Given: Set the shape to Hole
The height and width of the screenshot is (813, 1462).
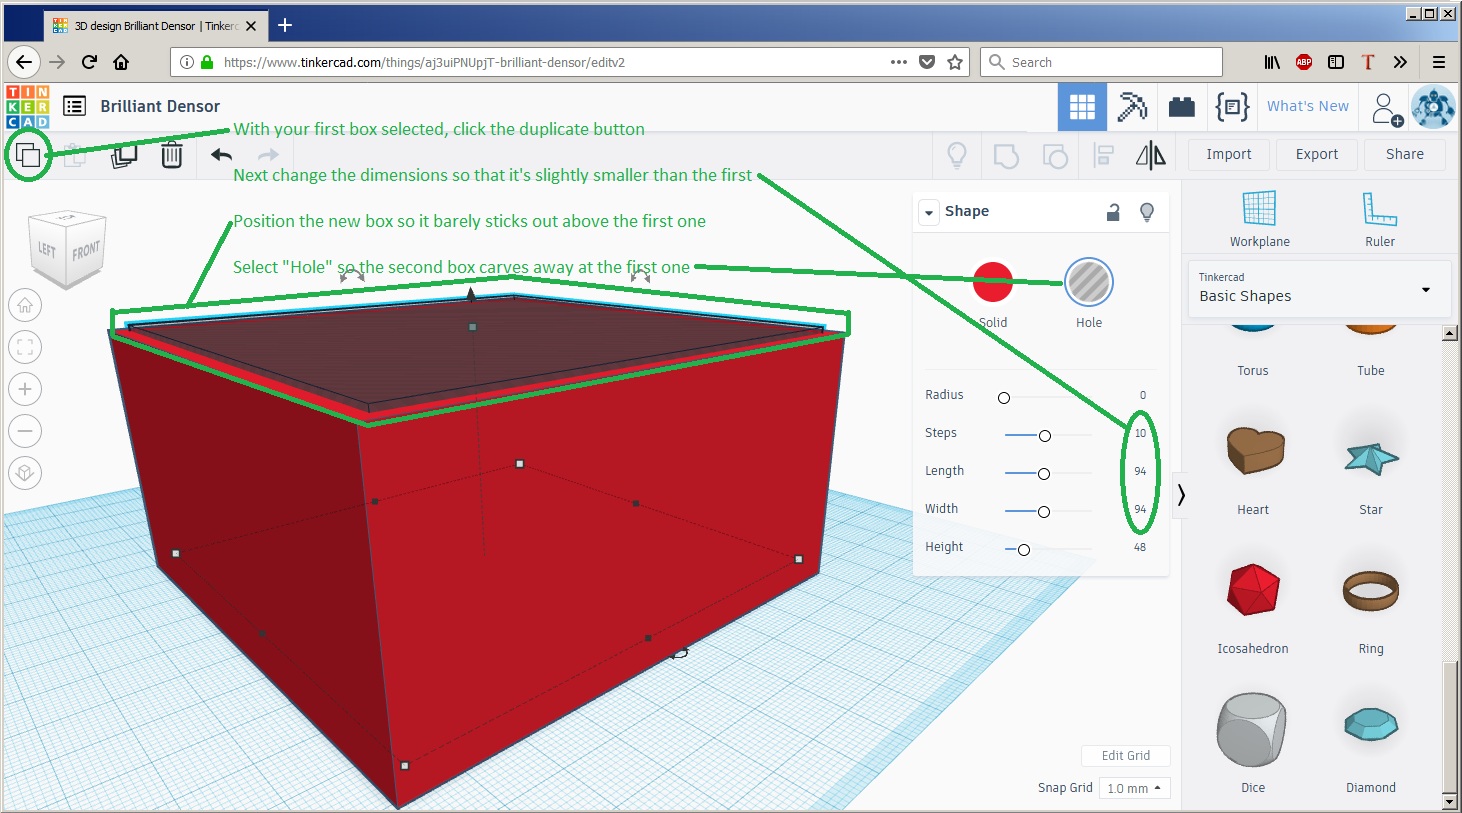Looking at the screenshot, I should tap(1089, 282).
